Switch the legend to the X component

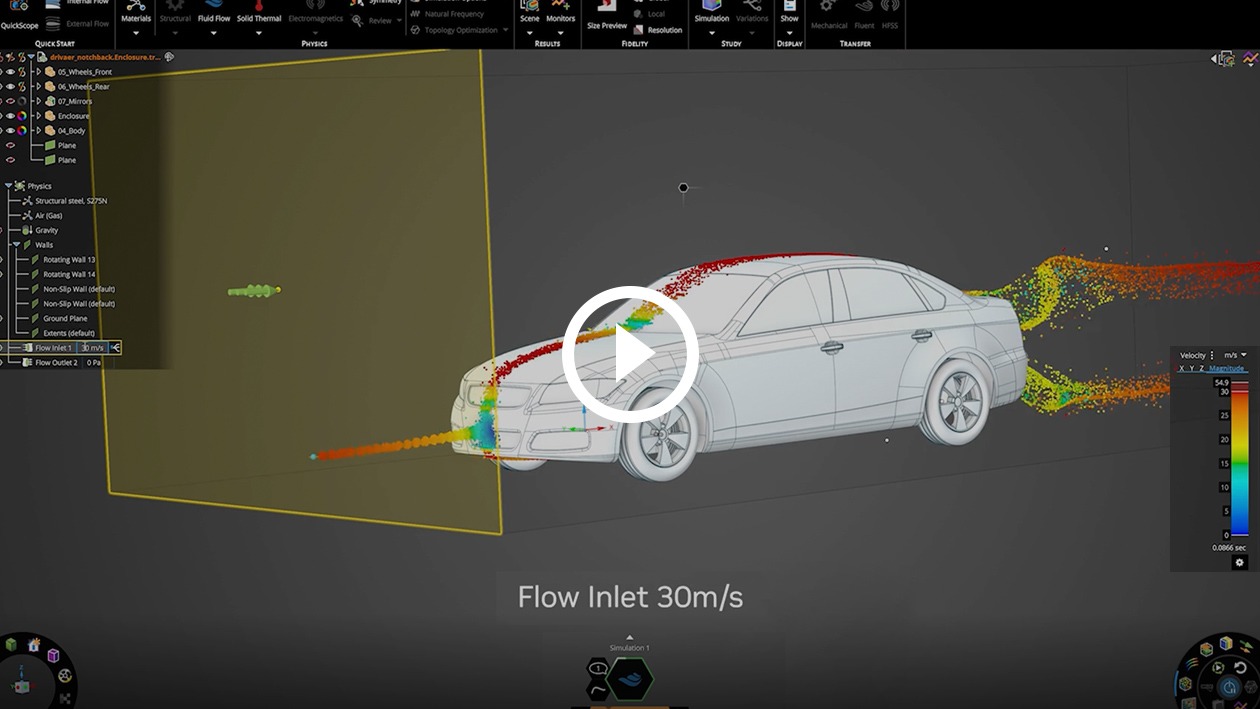click(1181, 368)
